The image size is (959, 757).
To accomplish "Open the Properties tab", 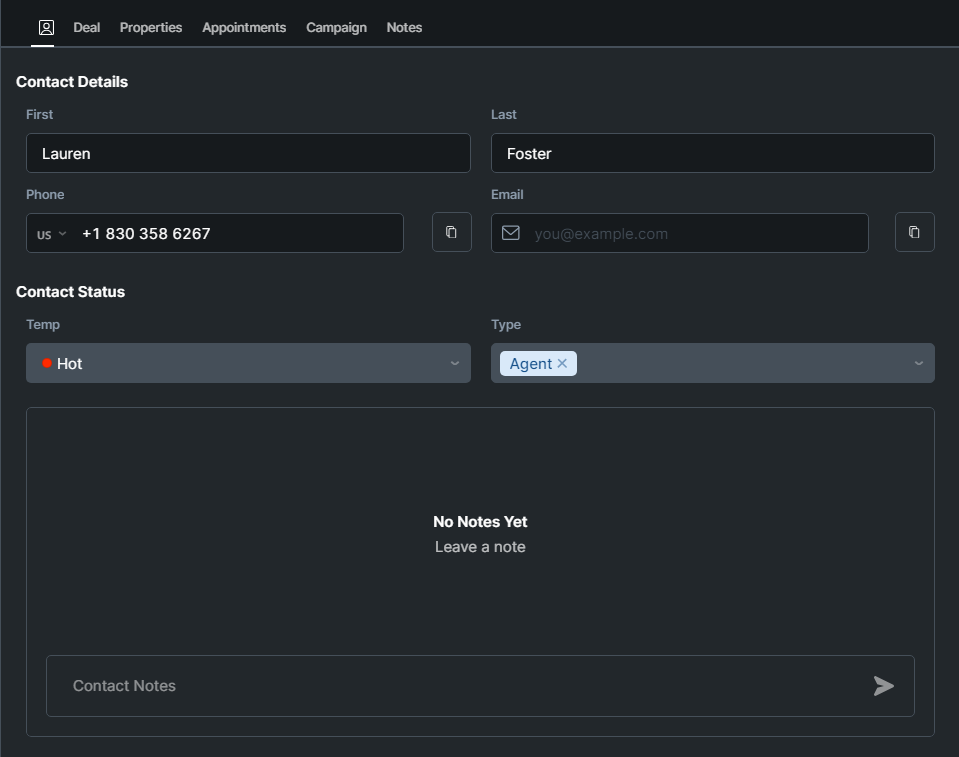I will 151,28.
